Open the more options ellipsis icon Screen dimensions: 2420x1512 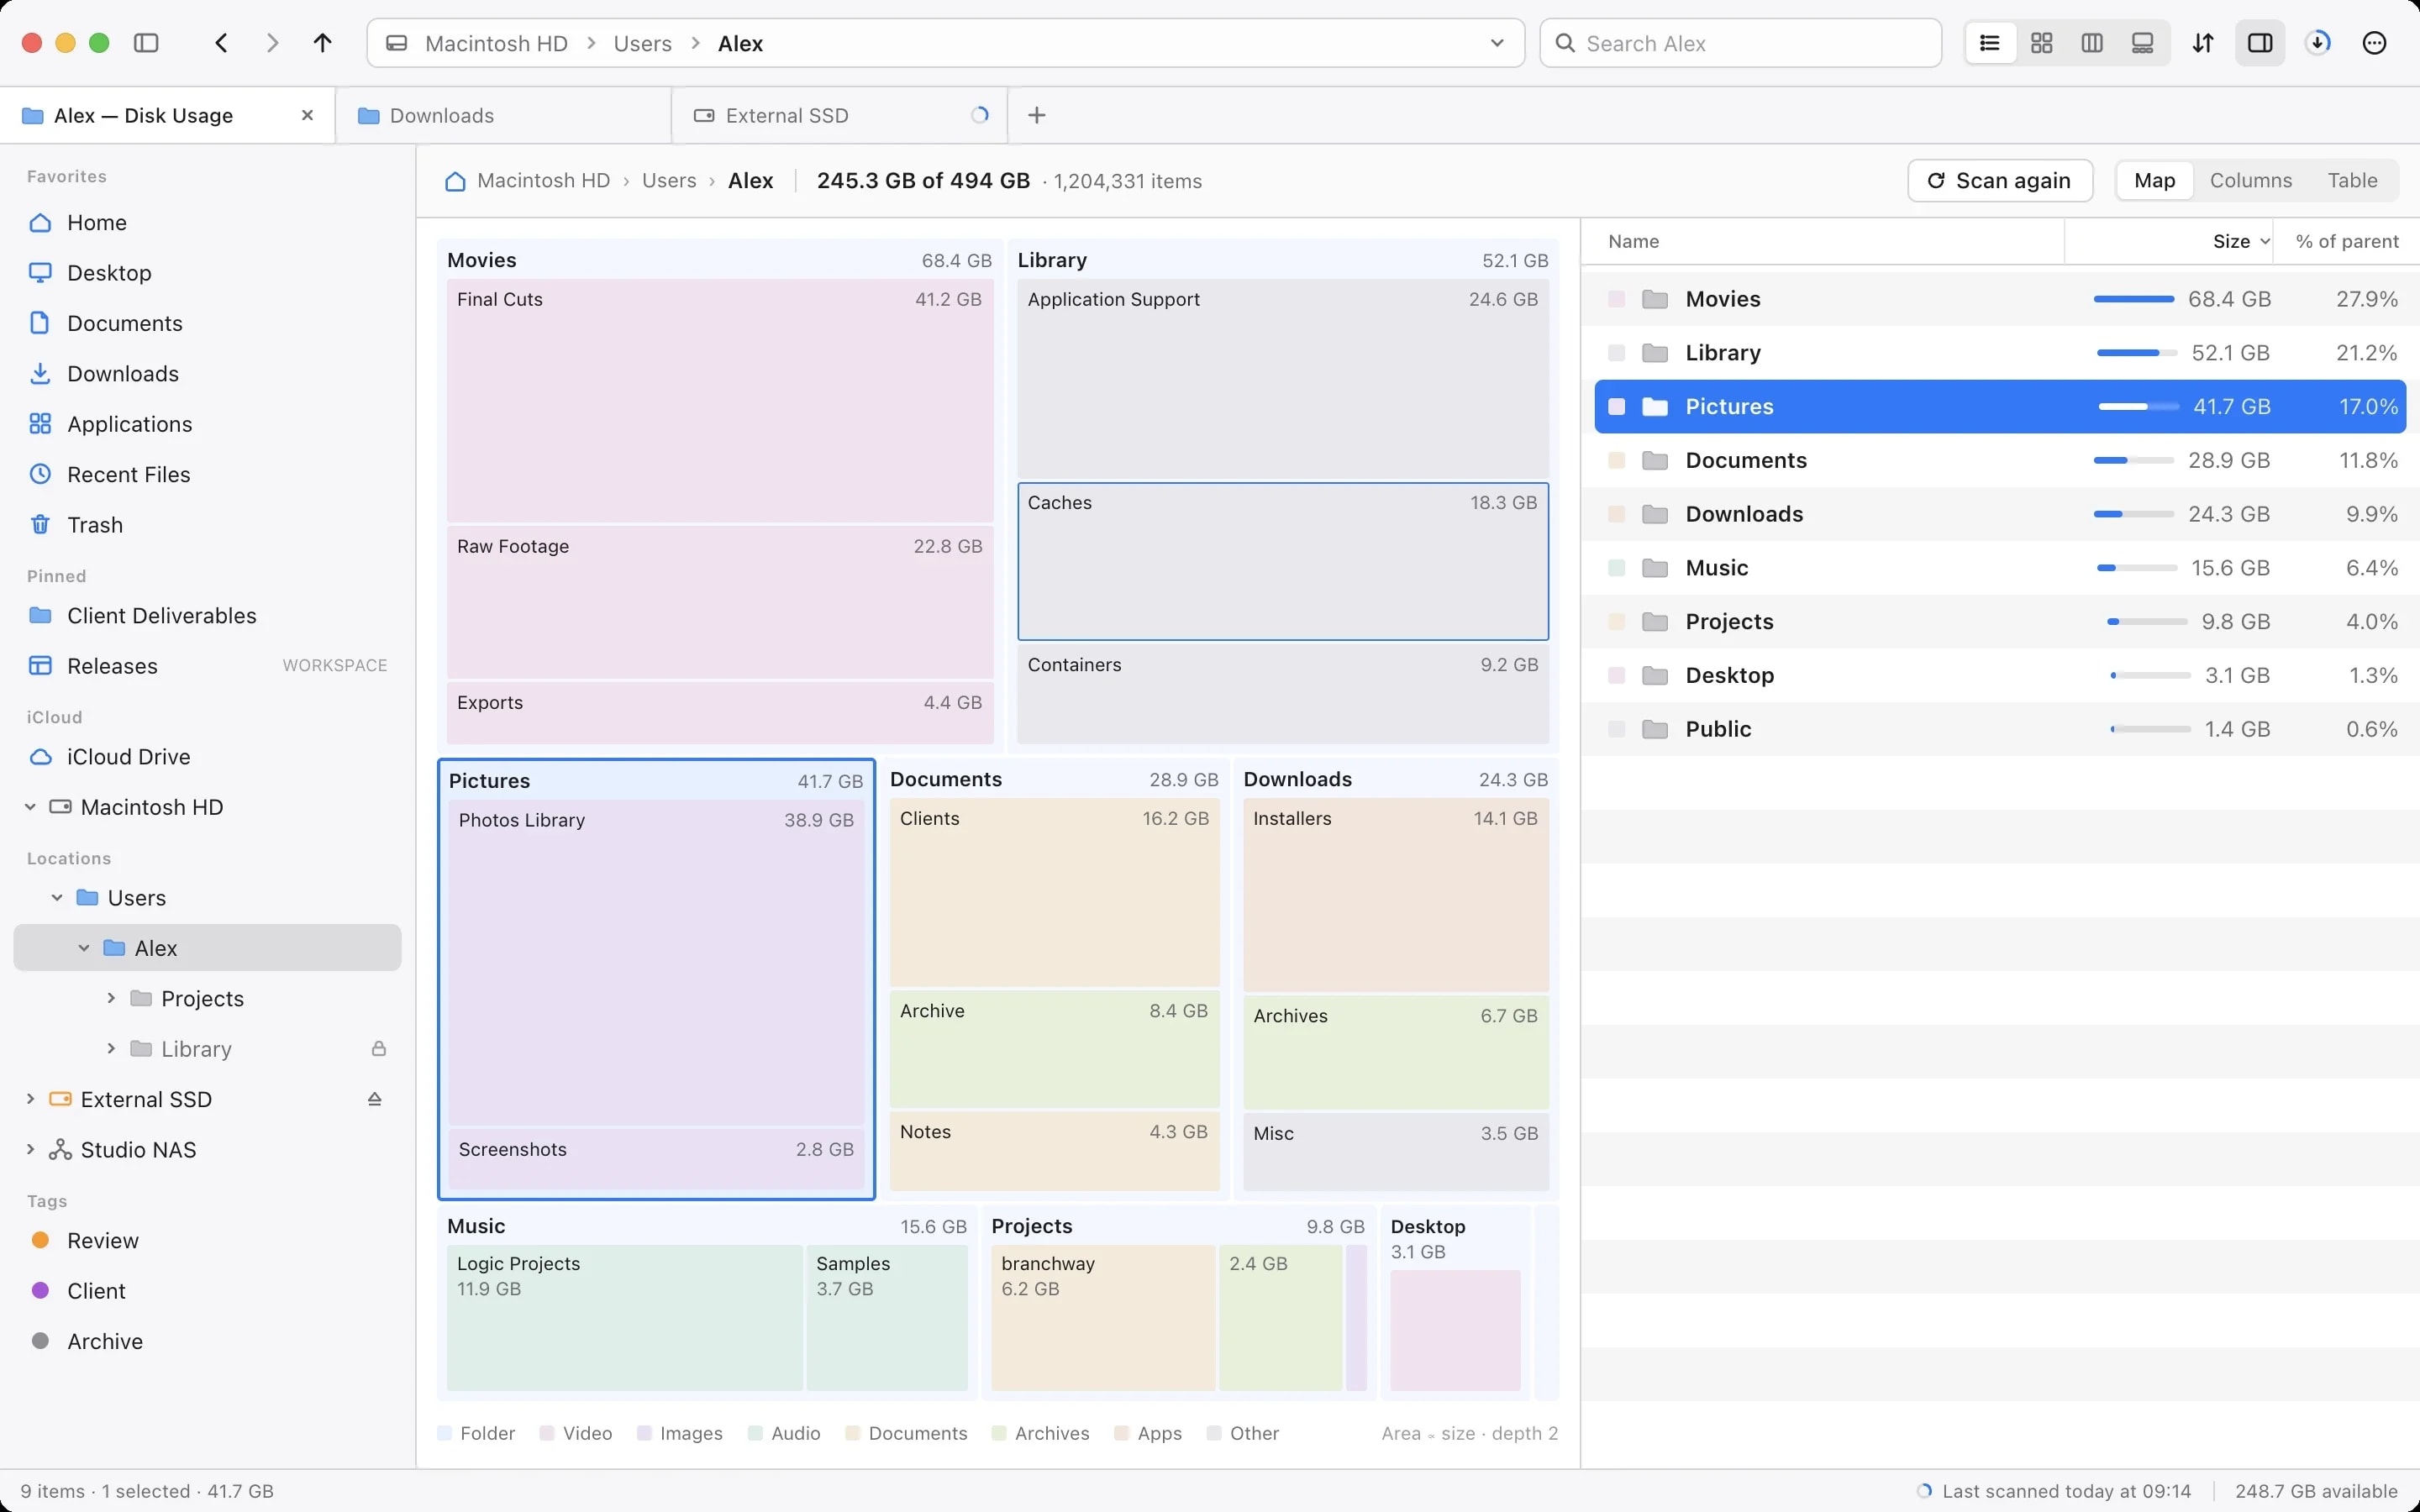(x=2375, y=43)
